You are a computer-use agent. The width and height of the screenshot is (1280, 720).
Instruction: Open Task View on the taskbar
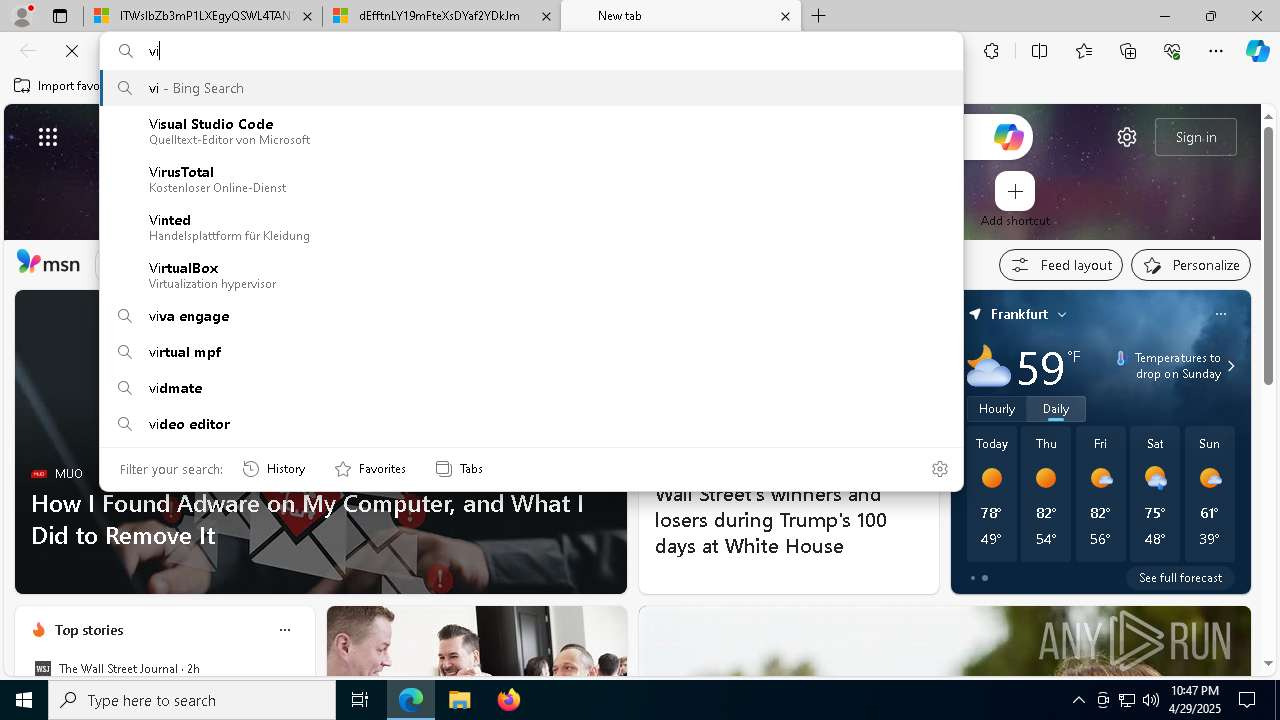(360, 700)
